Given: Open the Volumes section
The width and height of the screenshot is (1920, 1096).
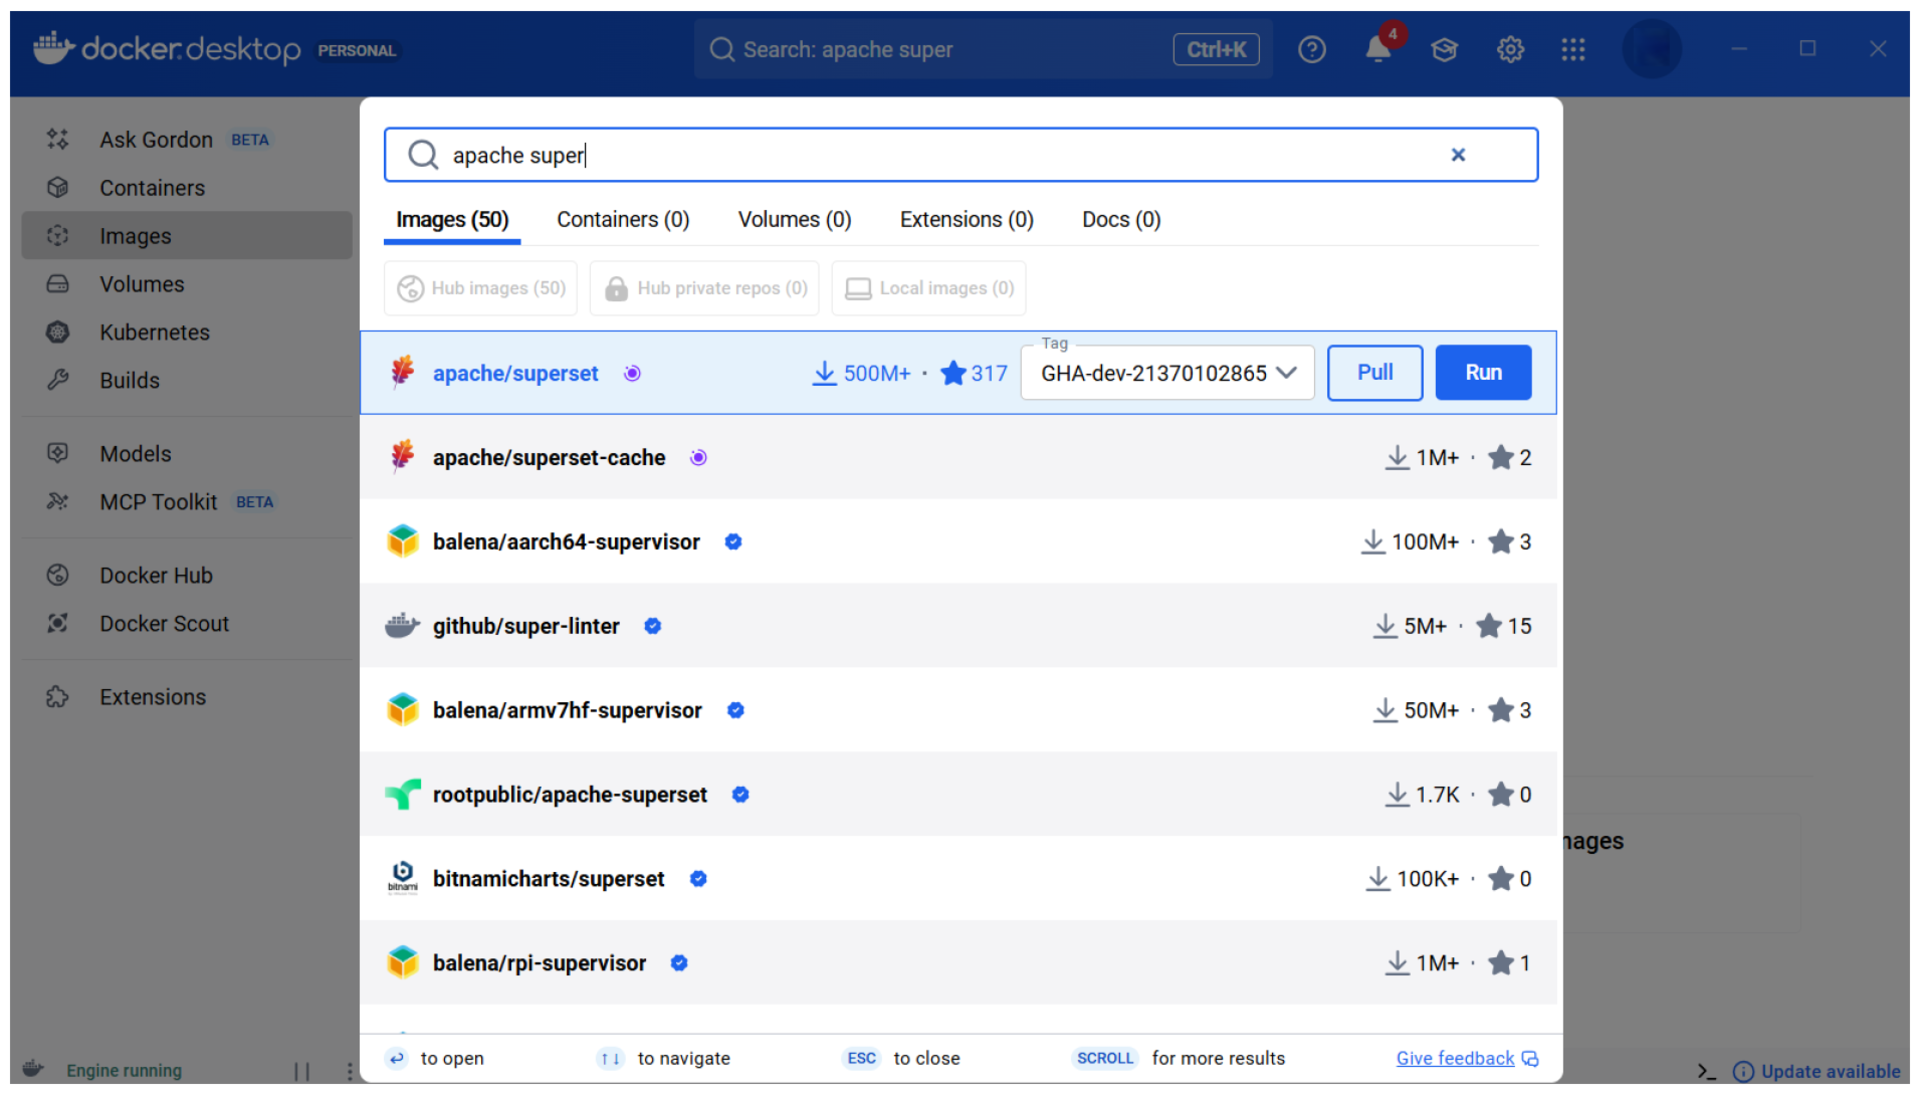Looking at the screenshot, I should pos(141,284).
